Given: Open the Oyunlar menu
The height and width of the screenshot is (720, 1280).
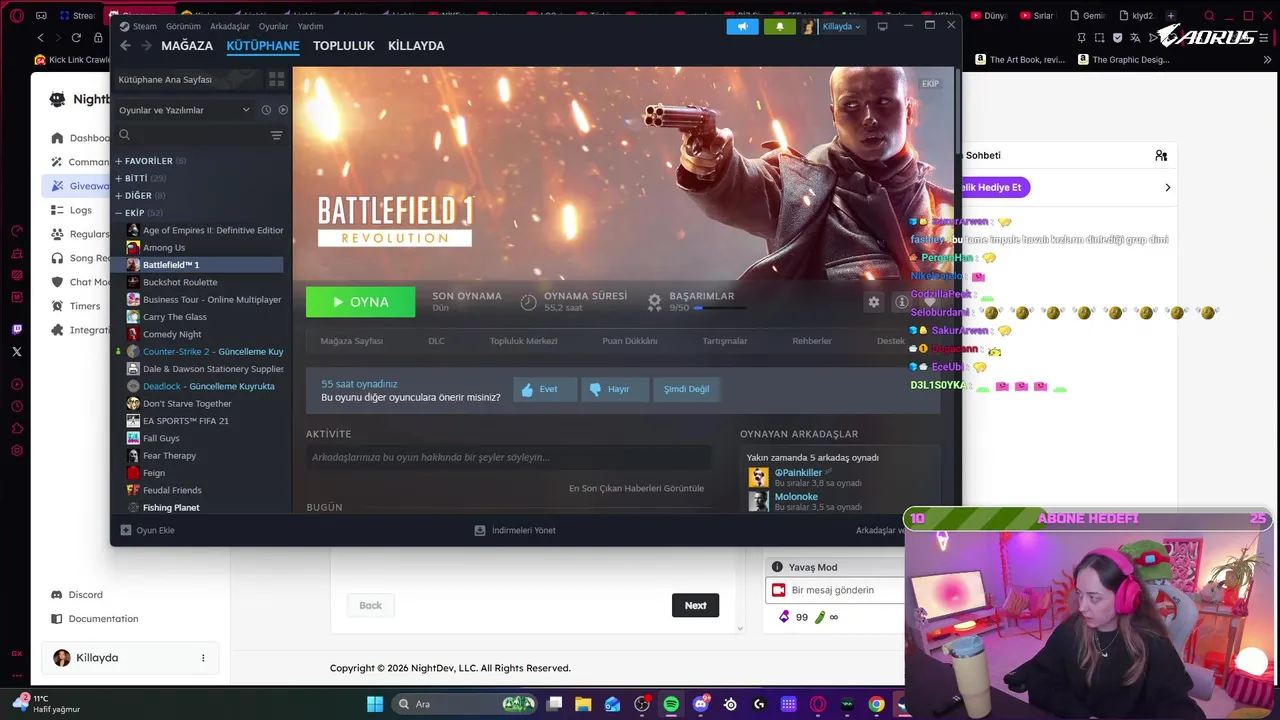Looking at the screenshot, I should (x=274, y=26).
